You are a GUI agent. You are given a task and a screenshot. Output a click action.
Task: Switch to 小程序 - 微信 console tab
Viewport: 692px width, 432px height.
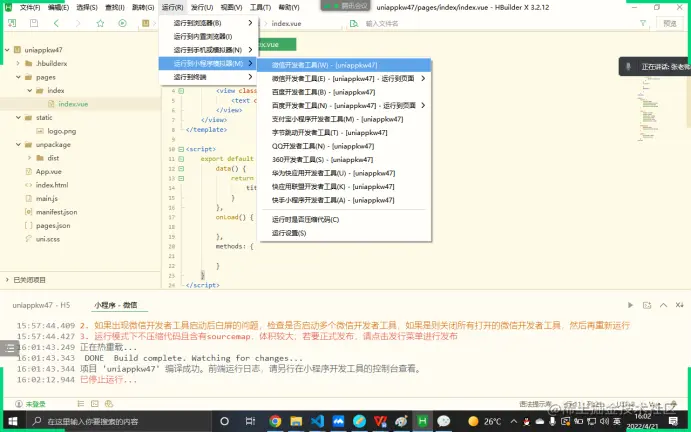[x=116, y=305]
